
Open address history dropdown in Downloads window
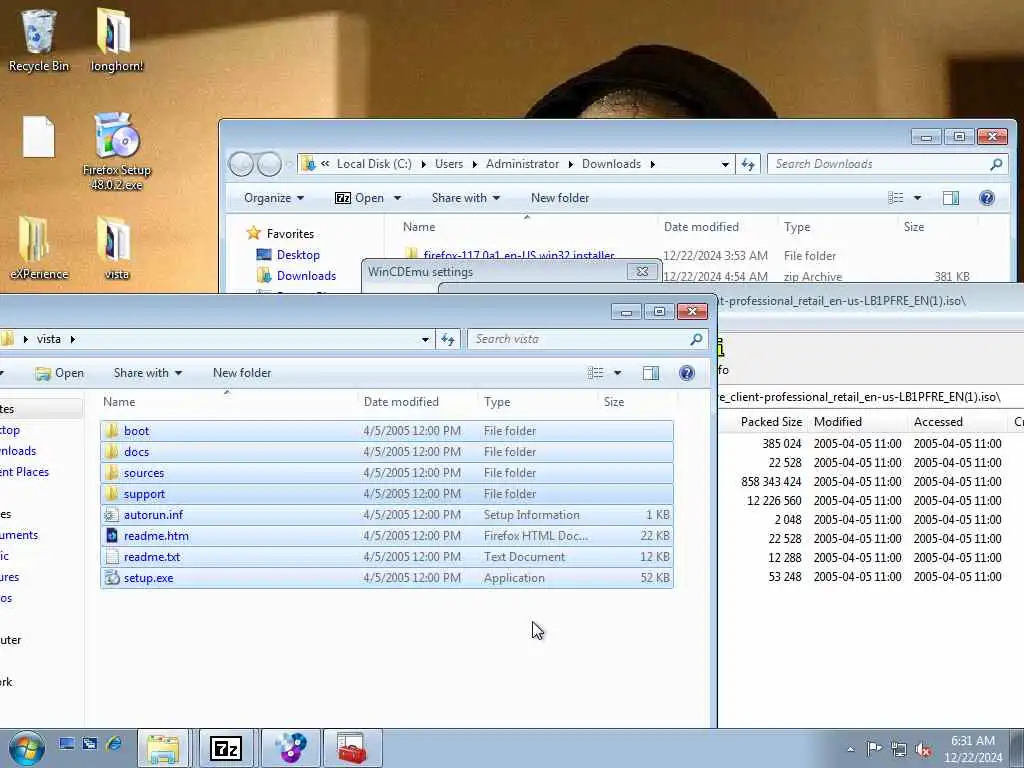click(x=725, y=165)
